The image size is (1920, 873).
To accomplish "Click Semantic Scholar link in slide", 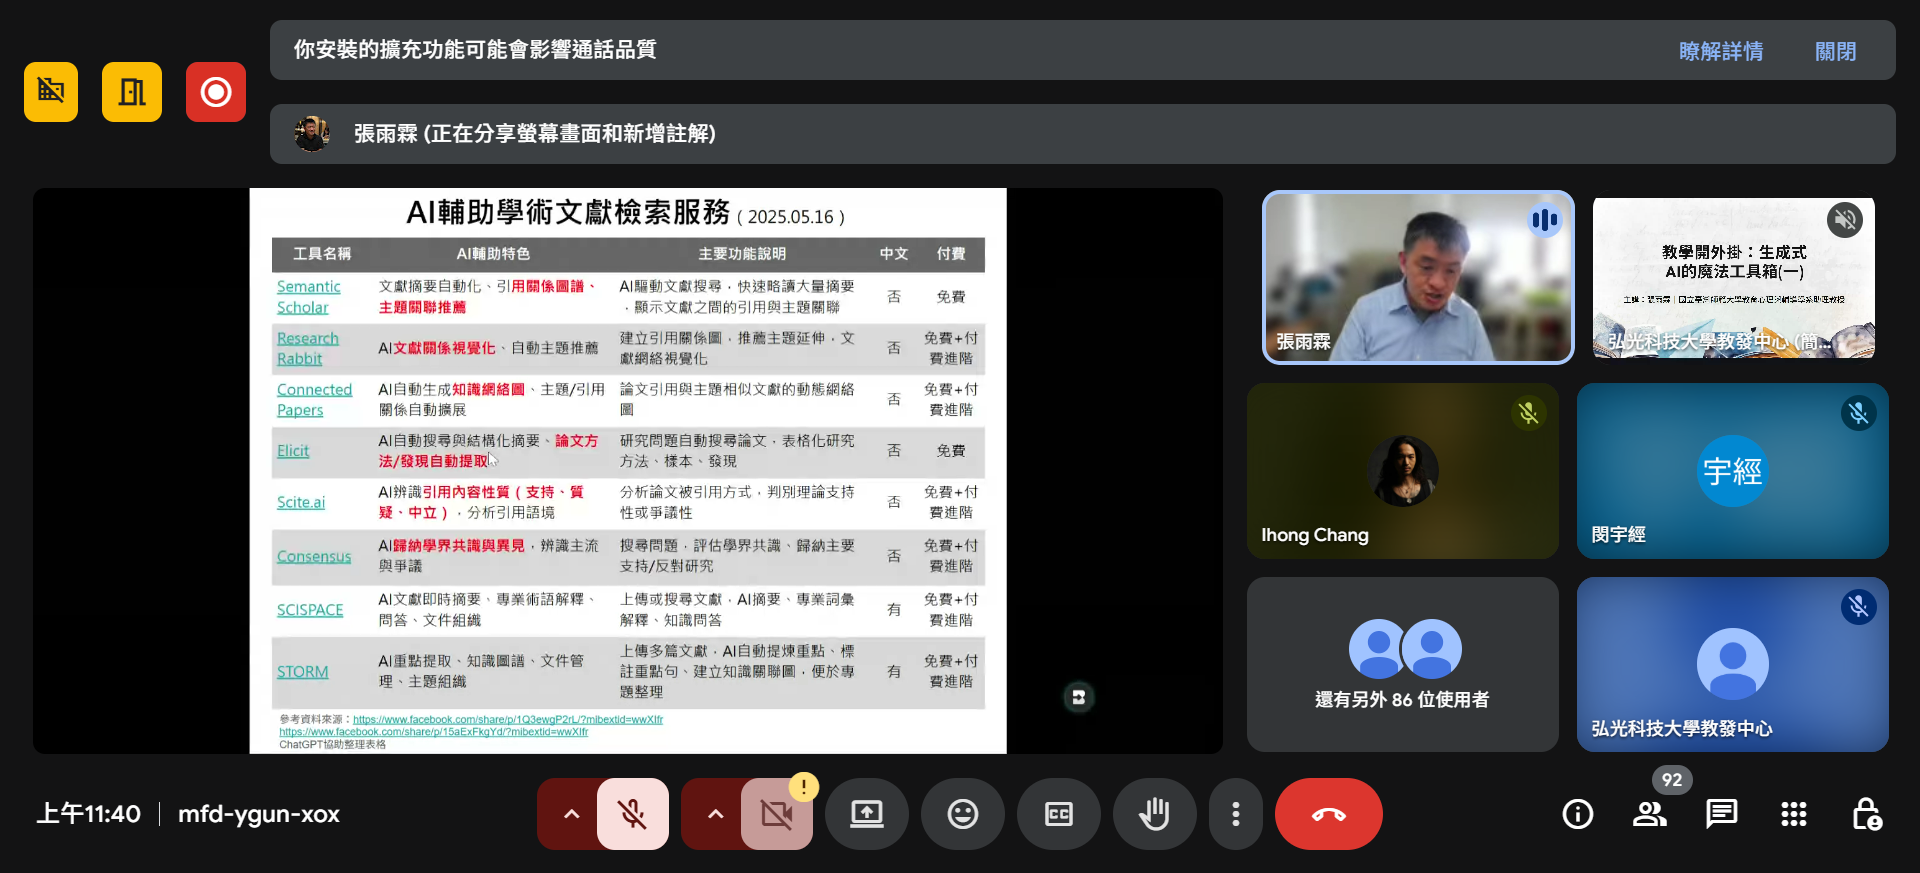I will (308, 297).
